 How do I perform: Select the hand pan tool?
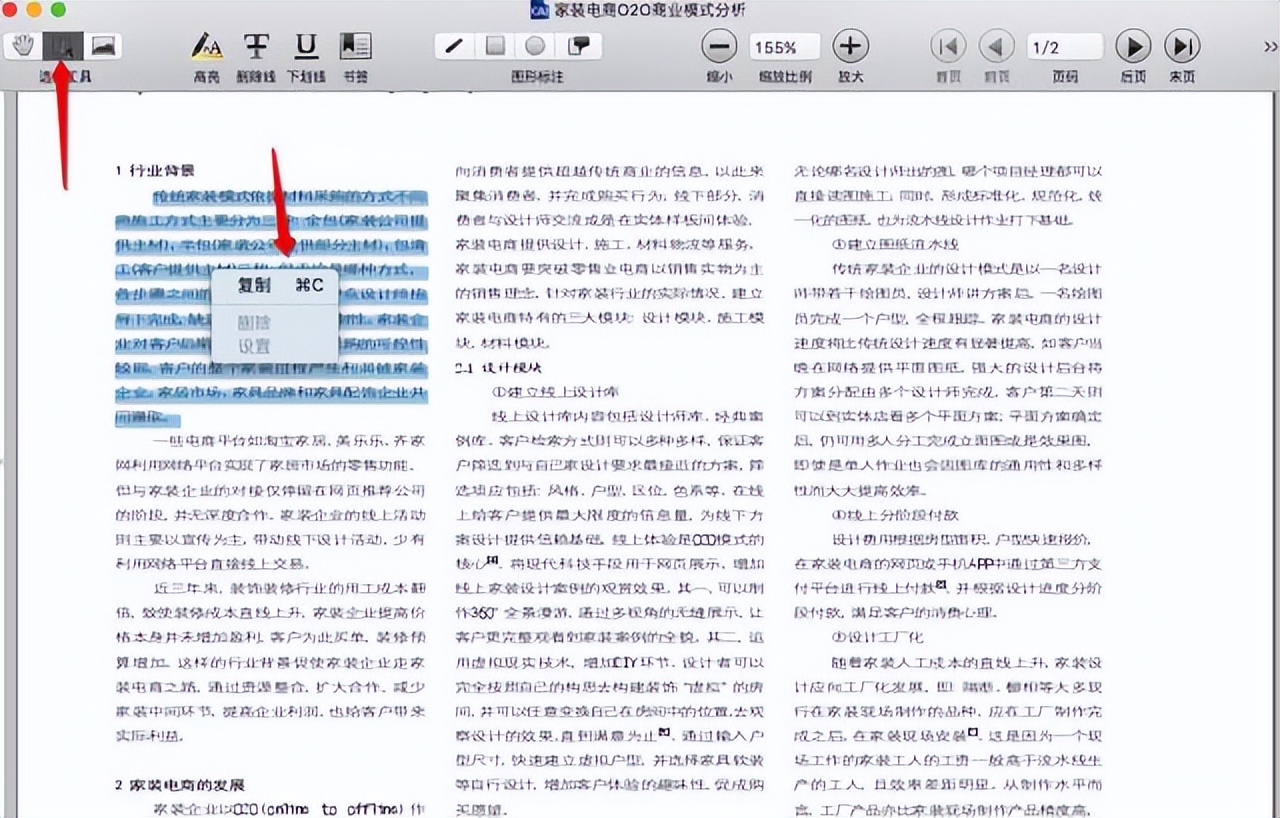pos(21,45)
